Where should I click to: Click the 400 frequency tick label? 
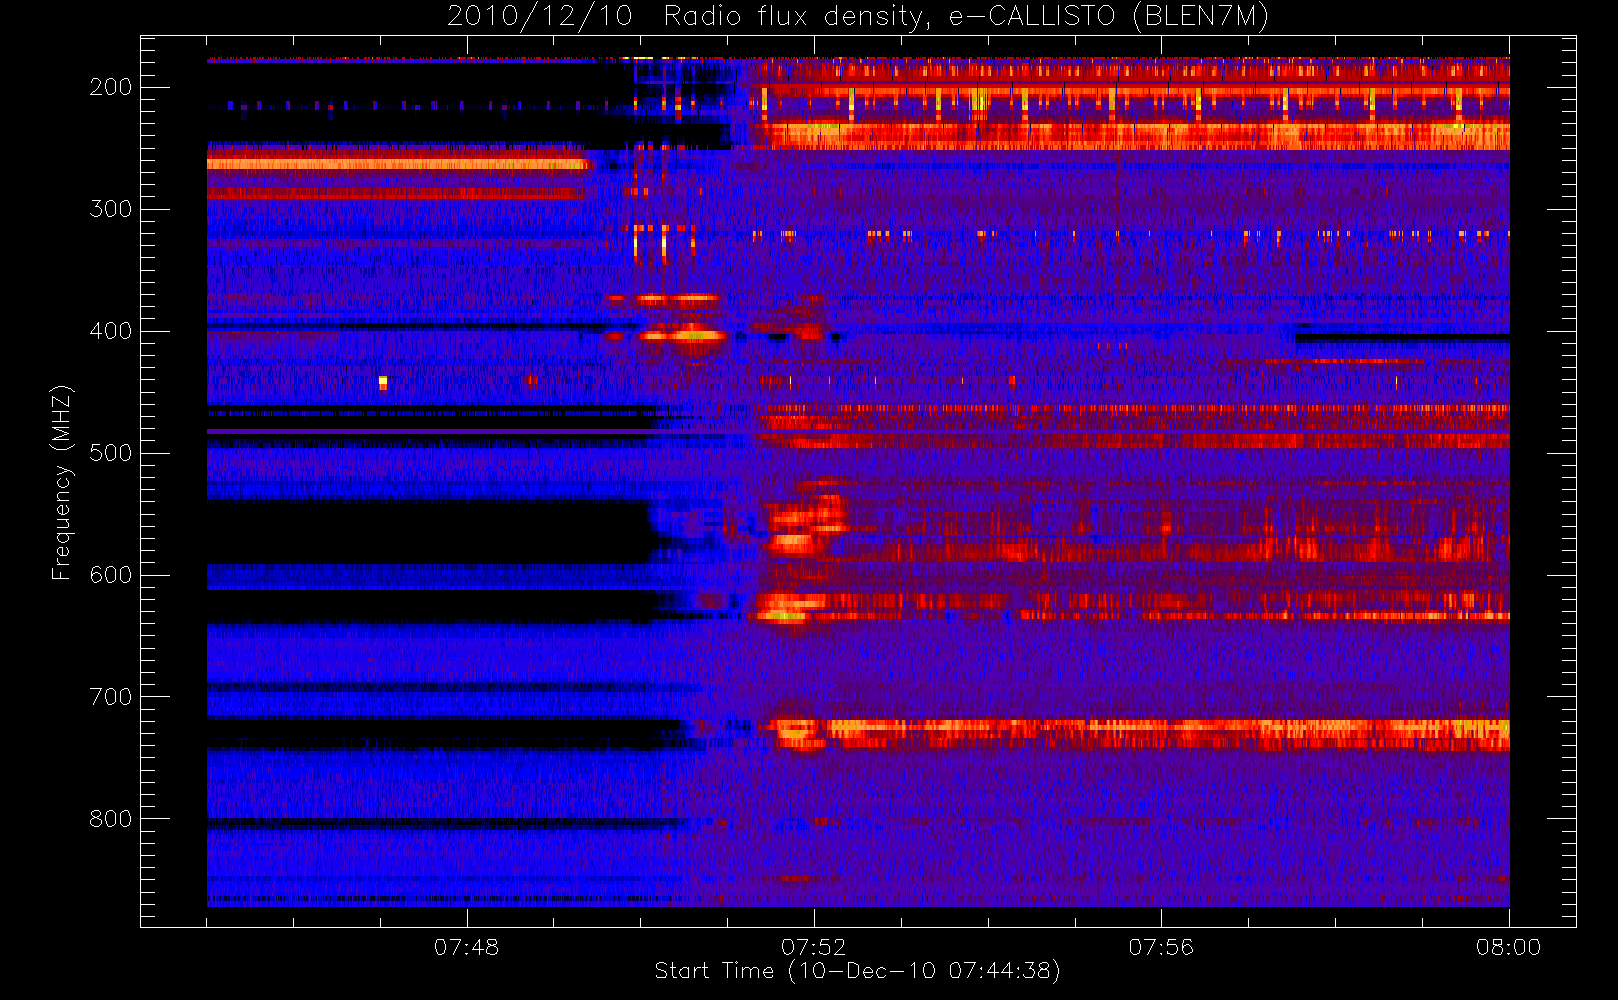pyautogui.click(x=110, y=331)
